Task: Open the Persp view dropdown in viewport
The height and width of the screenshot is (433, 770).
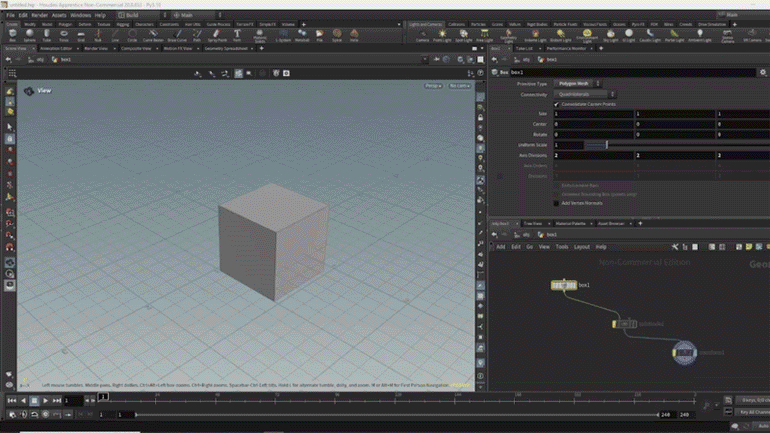Action: click(x=433, y=86)
